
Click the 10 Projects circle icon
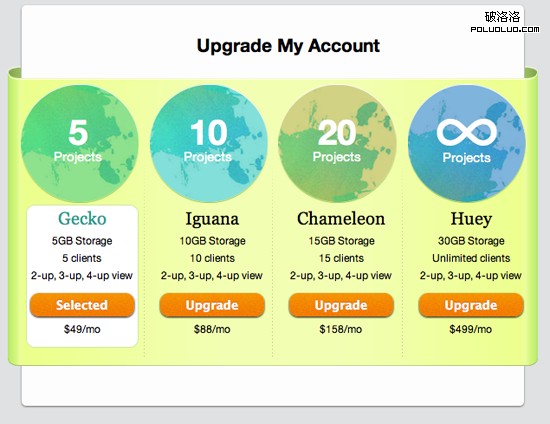pos(209,144)
